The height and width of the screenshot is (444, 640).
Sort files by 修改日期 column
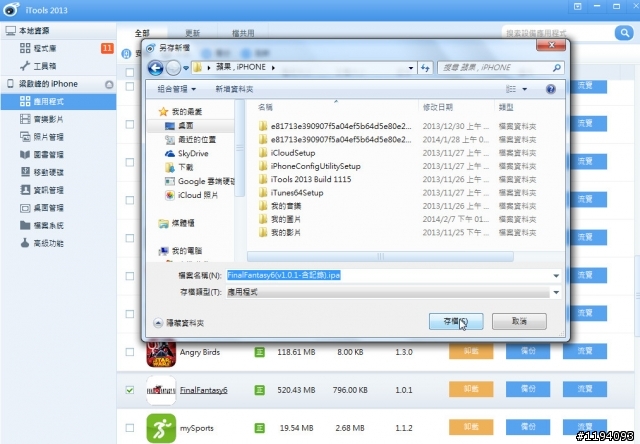click(x=438, y=107)
